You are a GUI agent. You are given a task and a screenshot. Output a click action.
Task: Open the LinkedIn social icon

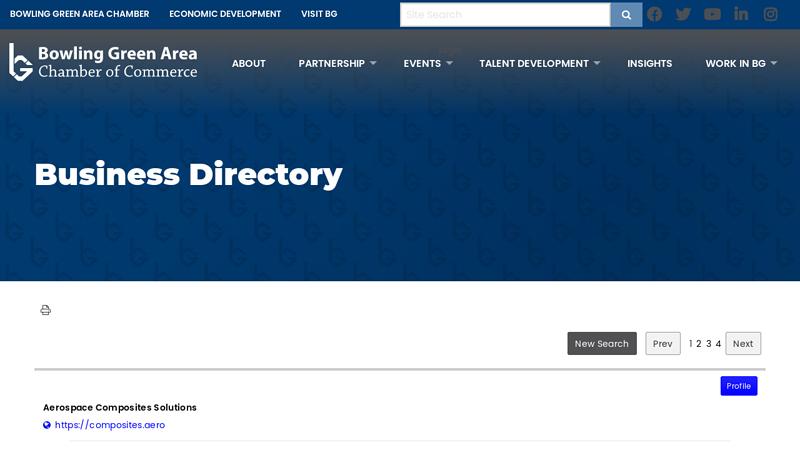[x=741, y=14]
